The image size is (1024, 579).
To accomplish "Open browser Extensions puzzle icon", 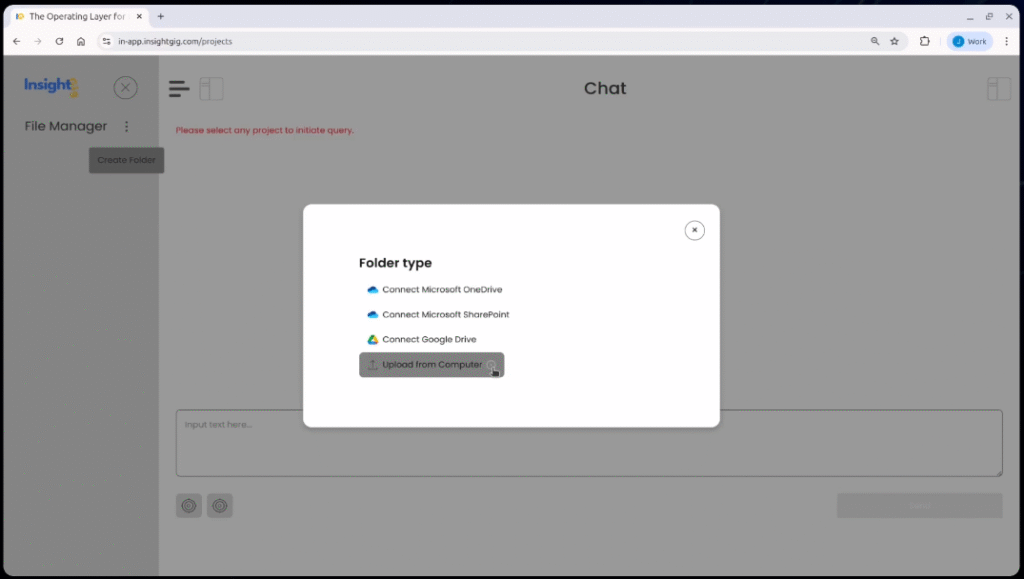I will (925, 41).
